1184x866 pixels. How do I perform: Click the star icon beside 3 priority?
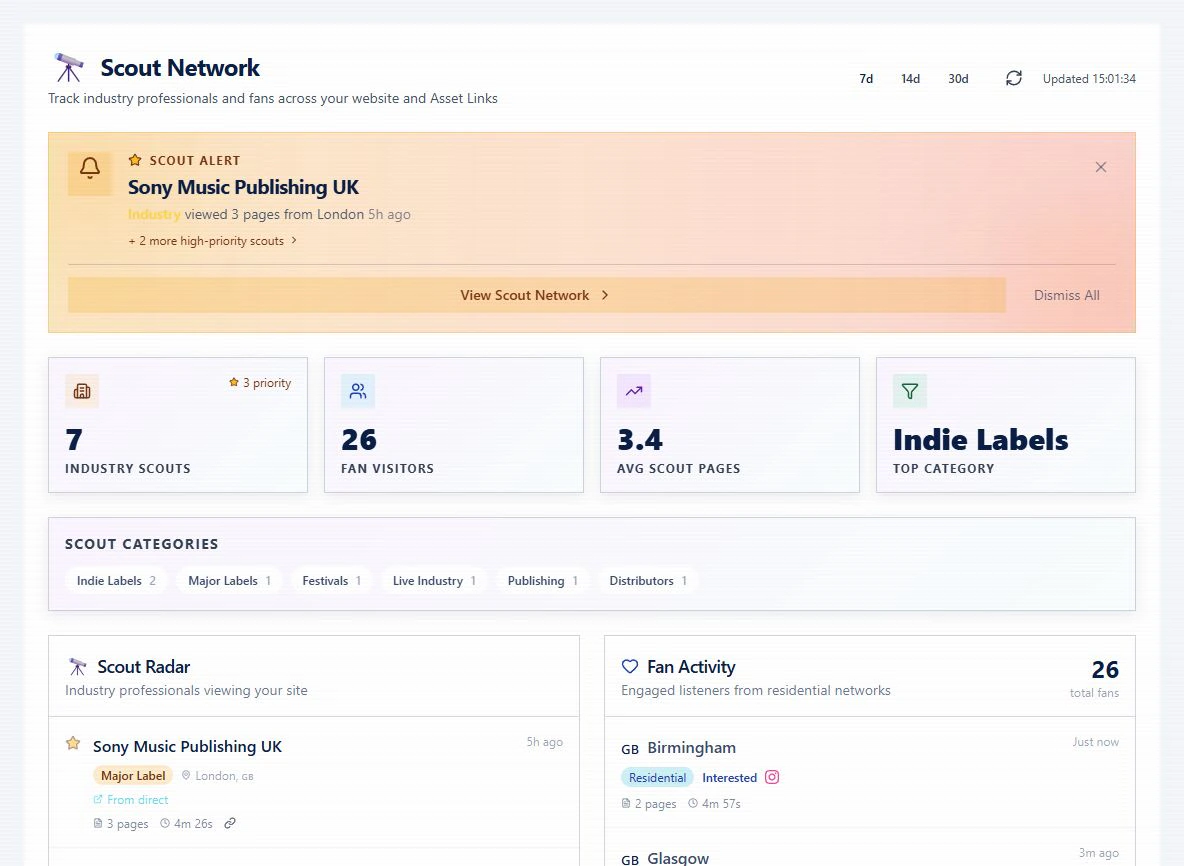pyautogui.click(x=234, y=383)
